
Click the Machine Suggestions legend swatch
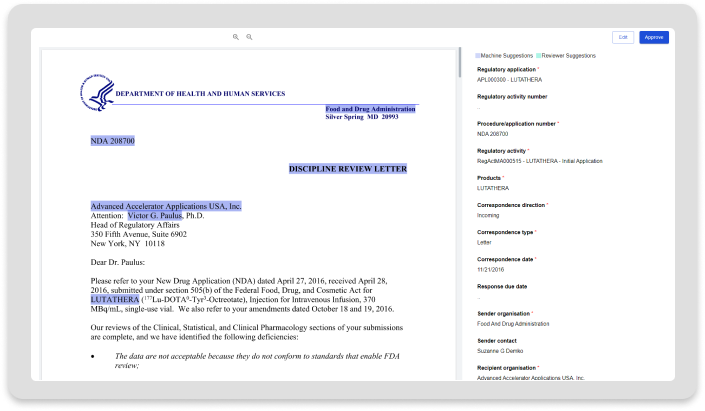pos(479,56)
